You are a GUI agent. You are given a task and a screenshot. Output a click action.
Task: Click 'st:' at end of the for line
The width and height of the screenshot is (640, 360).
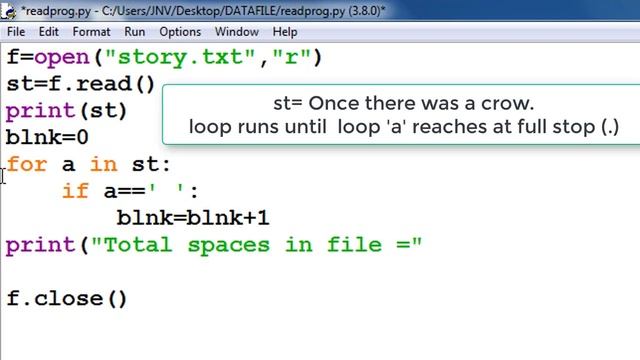pos(151,164)
